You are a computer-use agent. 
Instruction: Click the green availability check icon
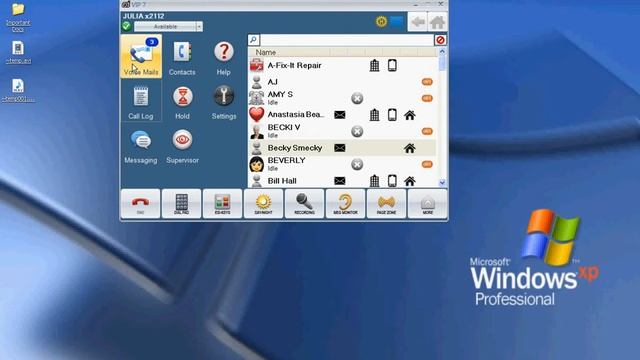click(x=127, y=26)
